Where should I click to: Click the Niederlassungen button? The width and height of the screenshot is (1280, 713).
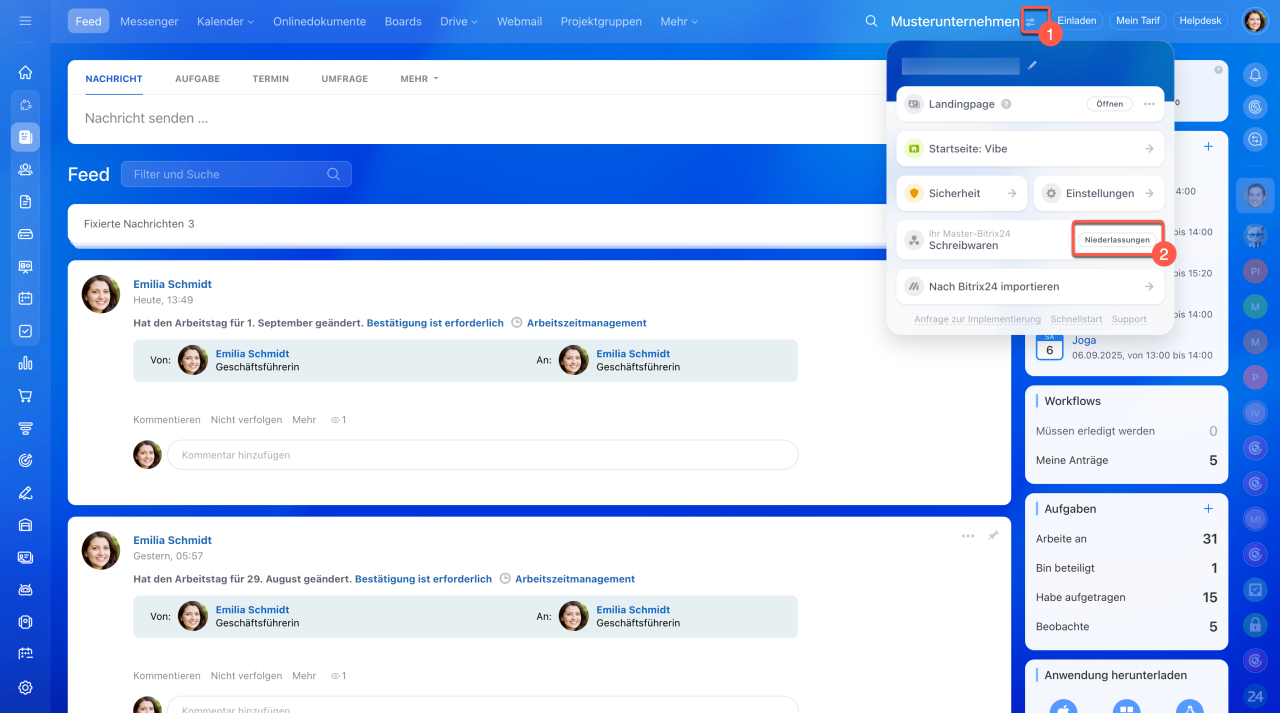tap(1117, 240)
